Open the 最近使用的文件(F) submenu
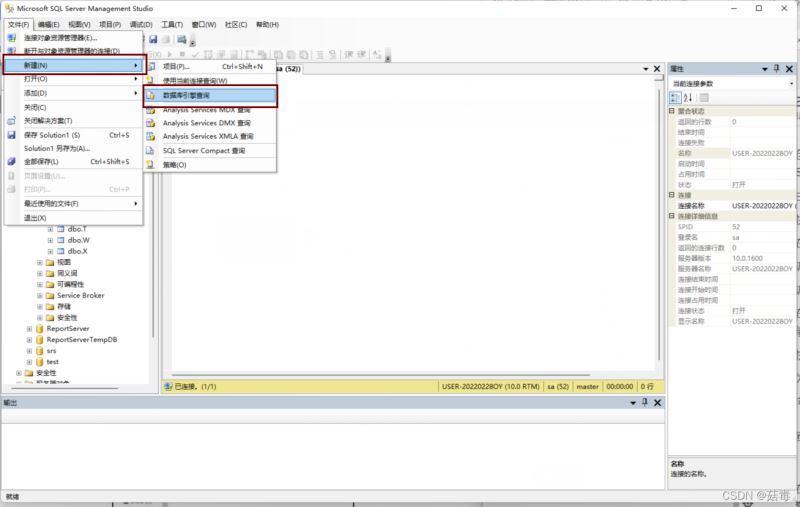Viewport: 800px width, 507px height. coord(73,204)
